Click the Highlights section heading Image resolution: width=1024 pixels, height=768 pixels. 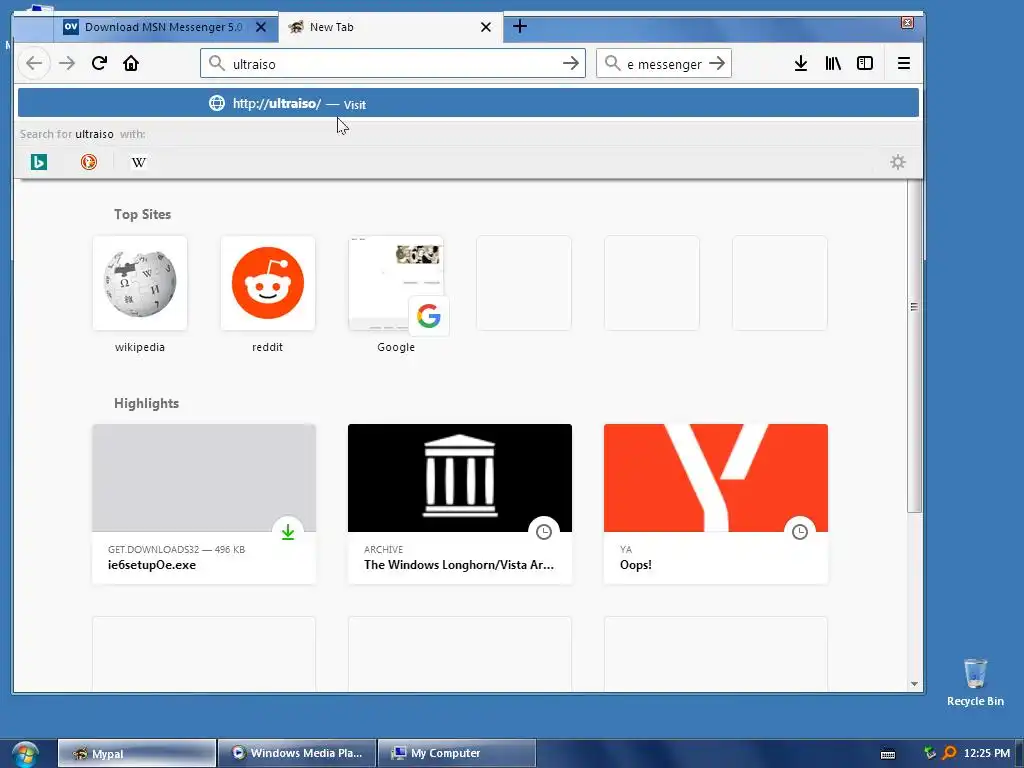click(x=146, y=404)
